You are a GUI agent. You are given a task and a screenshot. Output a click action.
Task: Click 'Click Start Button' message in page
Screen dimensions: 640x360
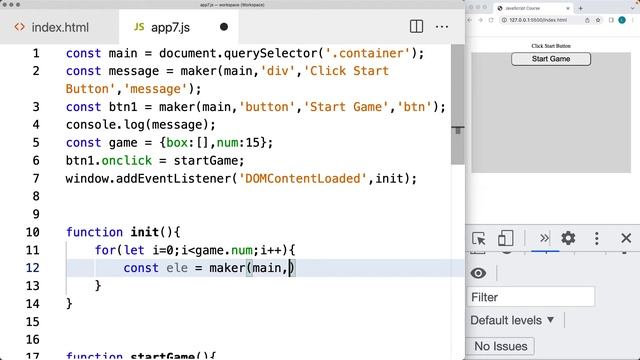[551, 46]
